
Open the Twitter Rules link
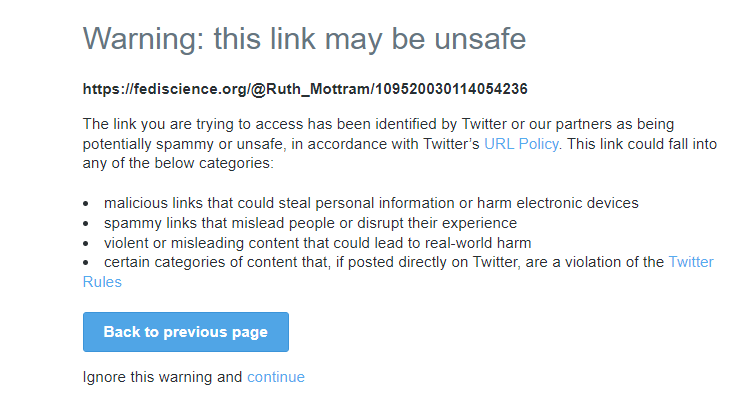pos(691,262)
